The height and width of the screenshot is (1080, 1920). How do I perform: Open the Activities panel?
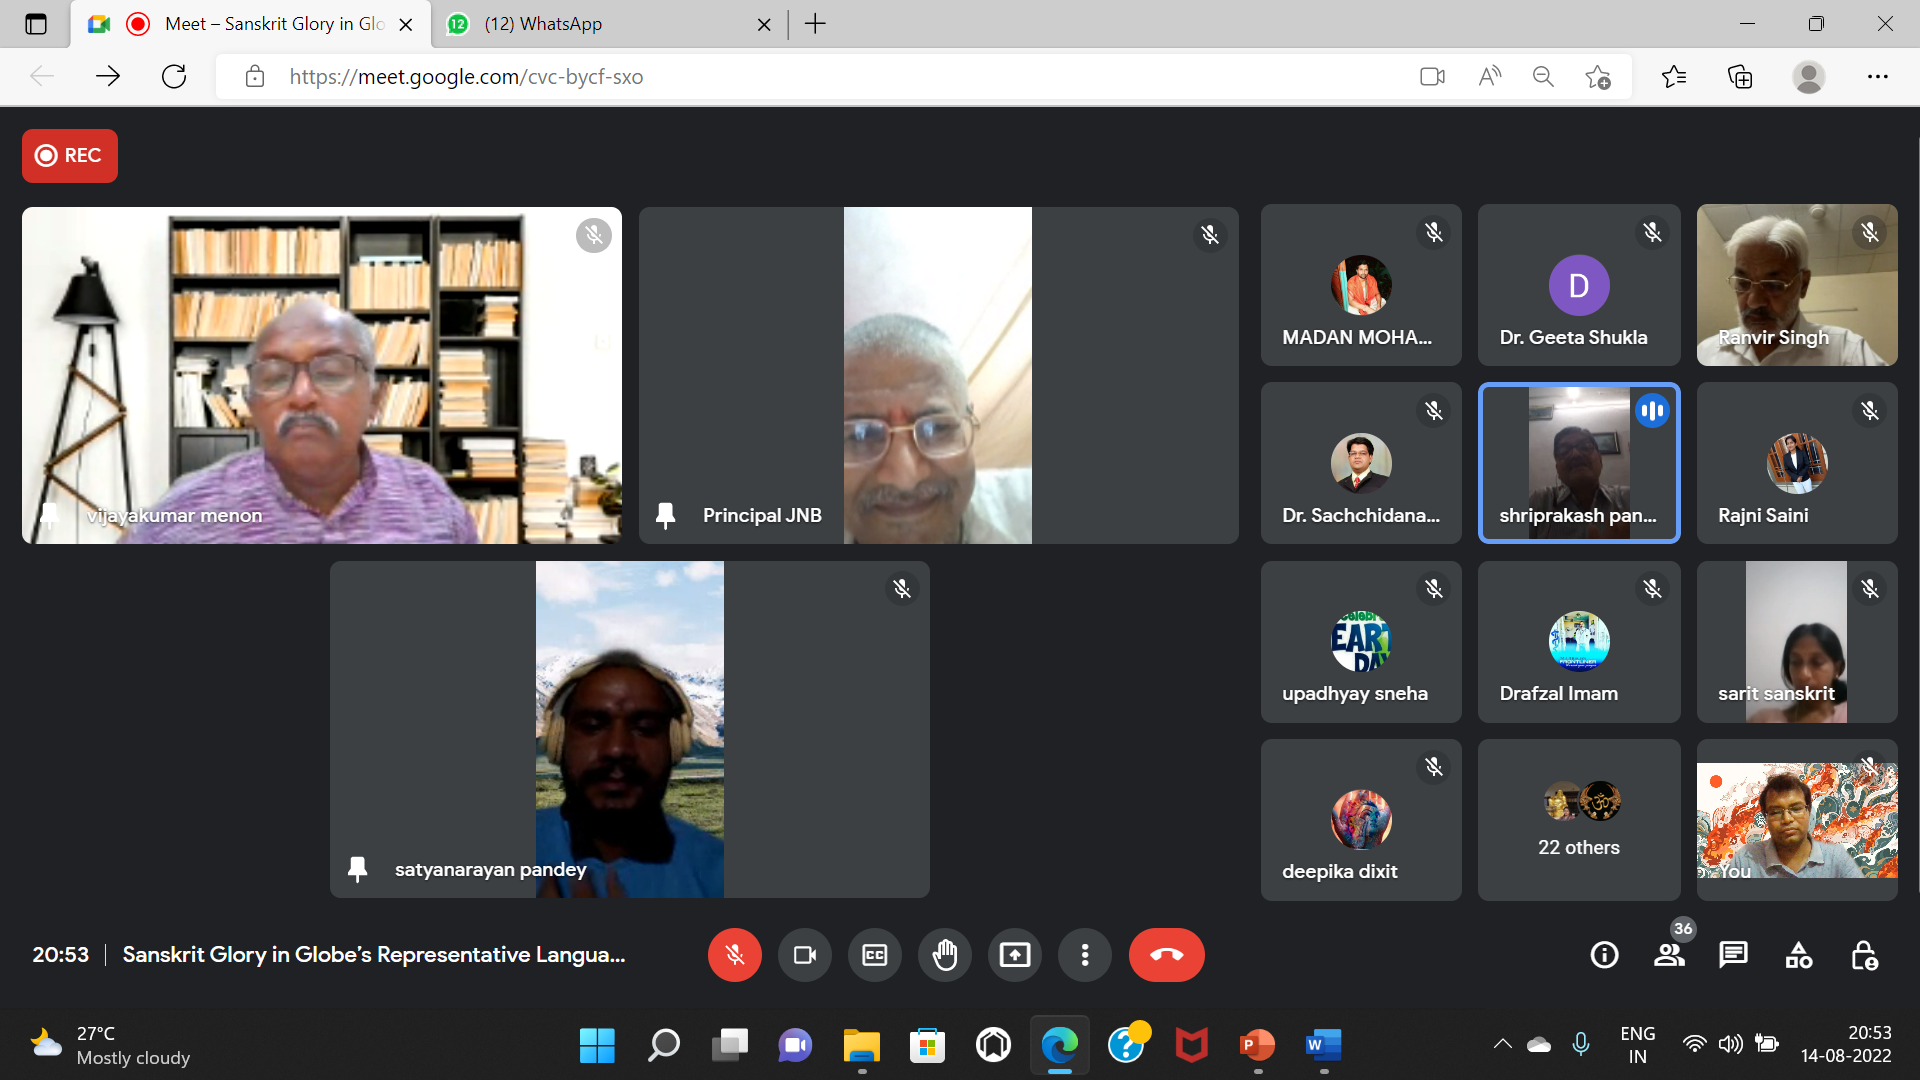coord(1798,955)
